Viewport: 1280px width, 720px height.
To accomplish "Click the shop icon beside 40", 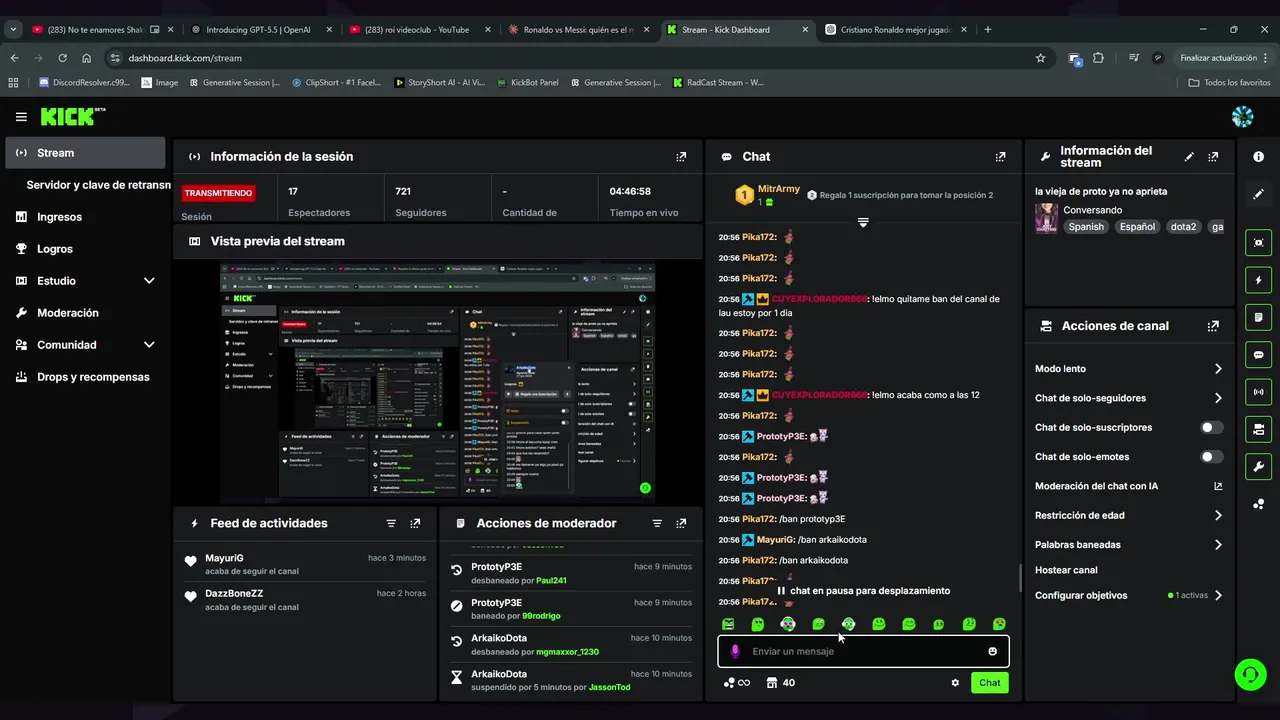I will tap(771, 683).
